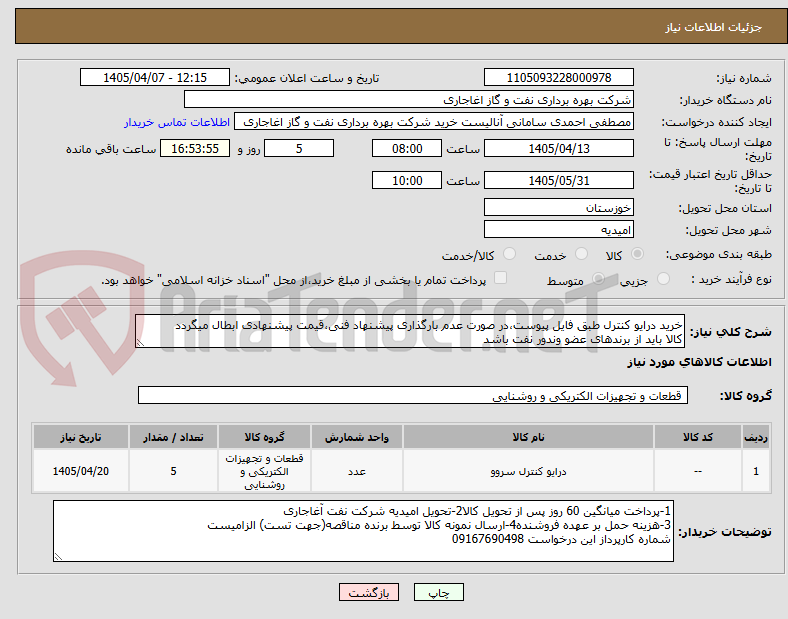Screen dimensions: 788x619
Task: Select the کالا/خدمت radio button
Action: tap(509, 254)
